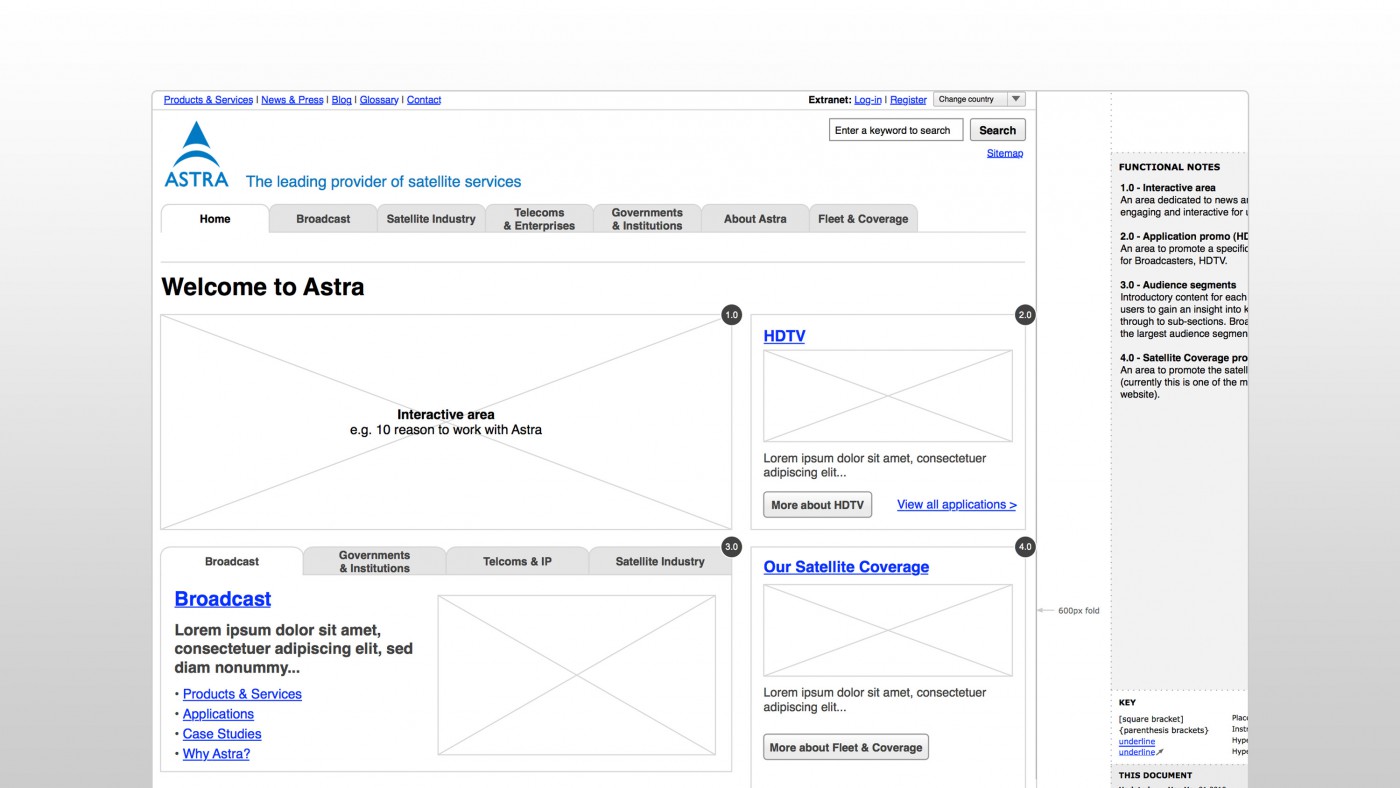This screenshot has height=788, width=1400.
Task: Click the keyword search input field
Action: (896, 130)
